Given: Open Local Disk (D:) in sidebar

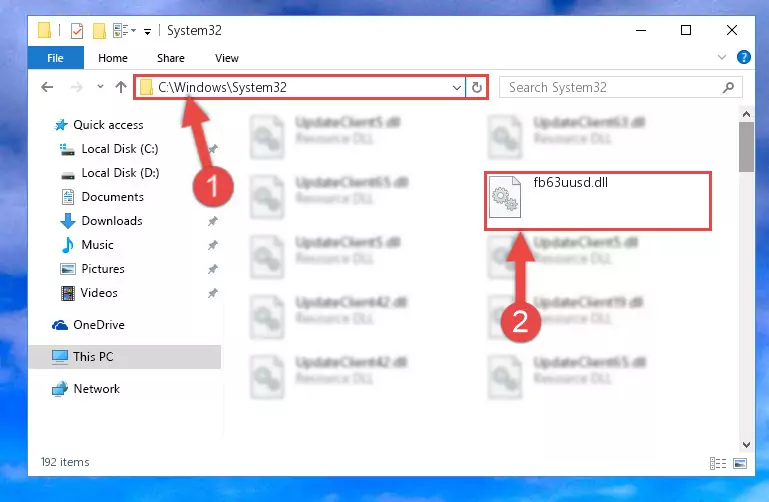Looking at the screenshot, I should click(120, 173).
